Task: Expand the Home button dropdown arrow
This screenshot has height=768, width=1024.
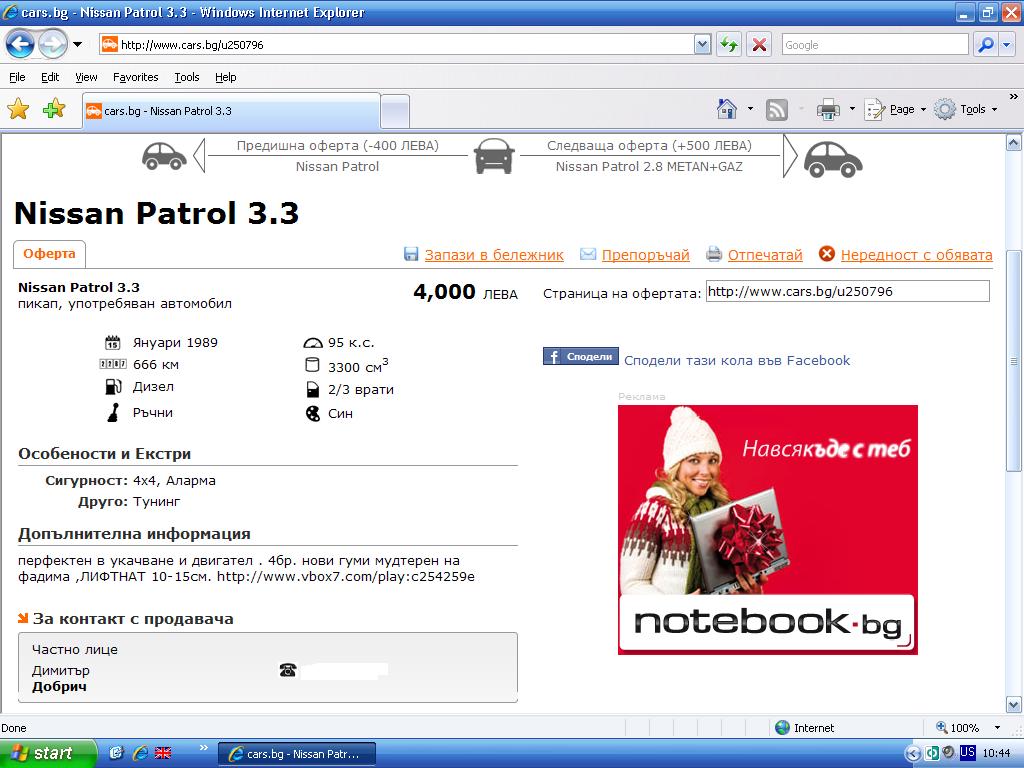Action: [750, 109]
